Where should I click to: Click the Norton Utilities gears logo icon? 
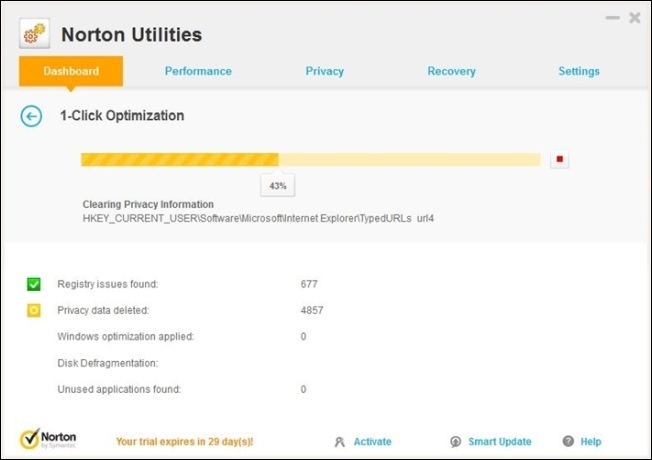[x=35, y=34]
